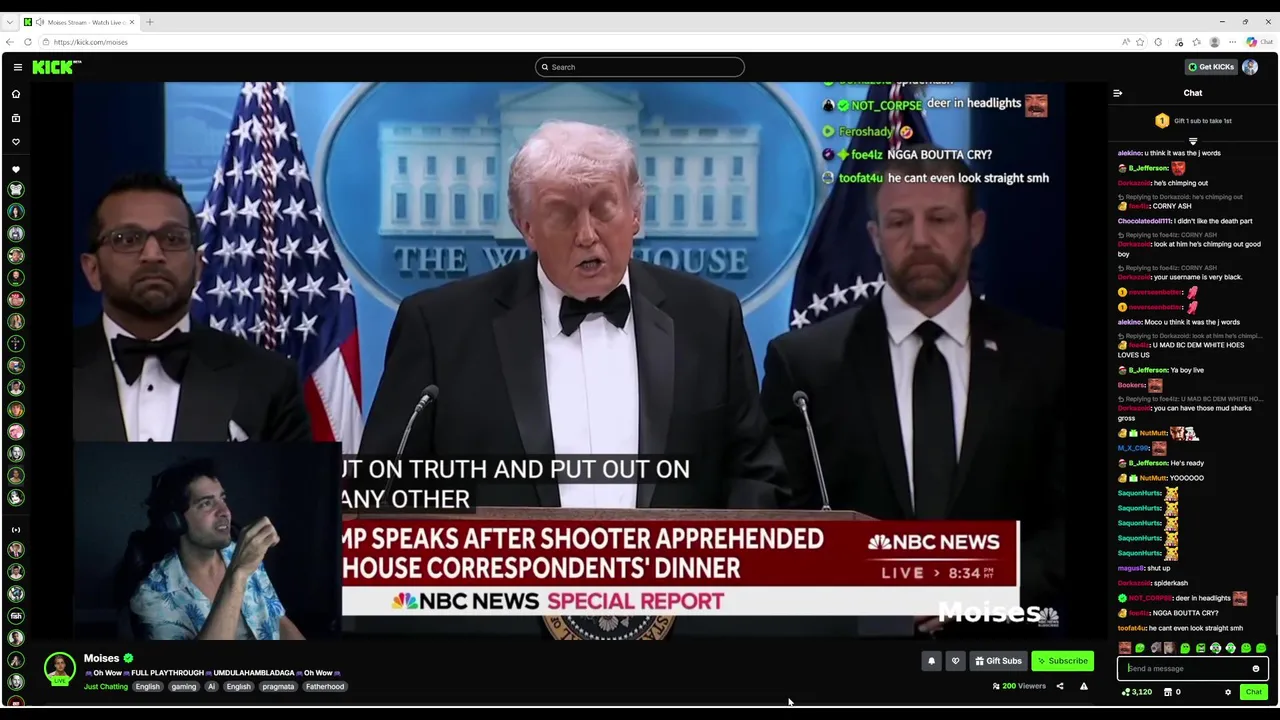Refresh the browser page
Viewport: 1280px width, 720px height.
point(28,42)
